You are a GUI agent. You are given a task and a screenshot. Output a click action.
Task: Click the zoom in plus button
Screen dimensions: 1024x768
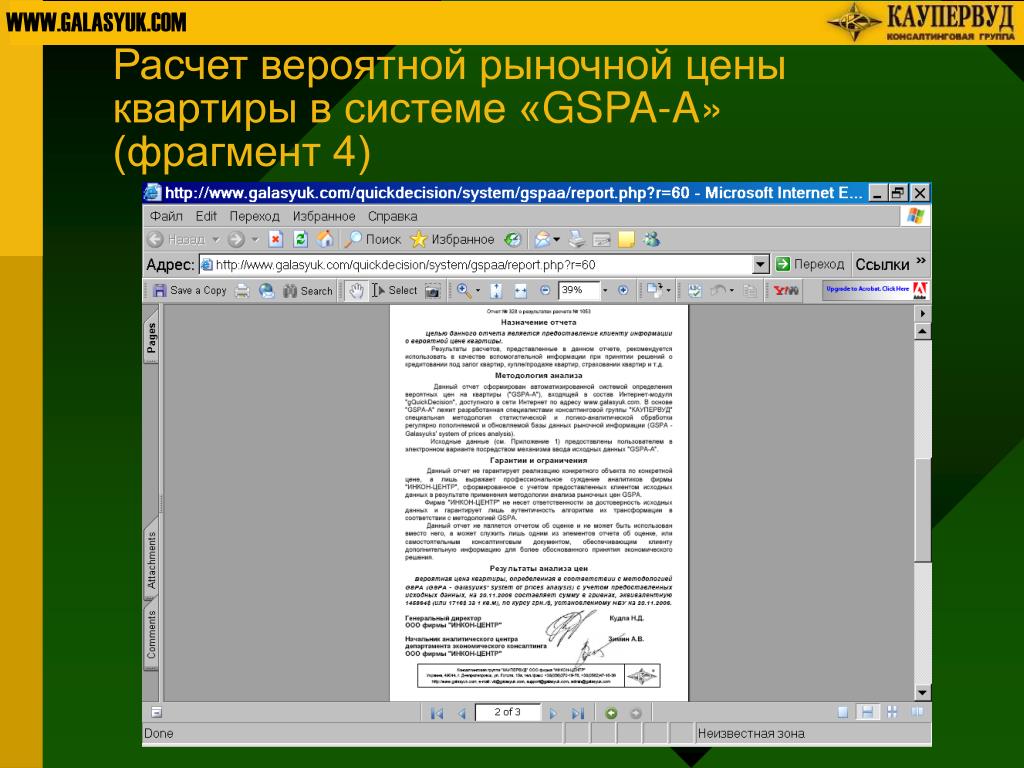[x=623, y=291]
